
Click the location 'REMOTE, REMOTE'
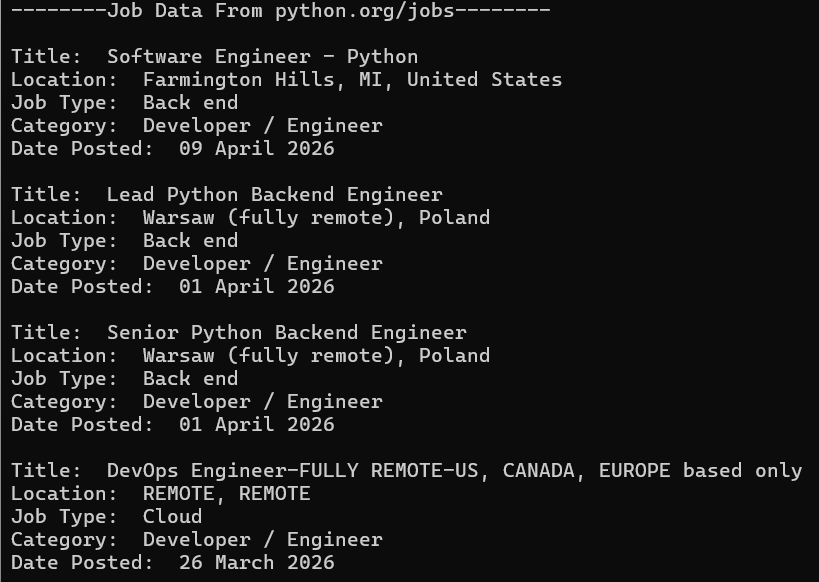pos(227,494)
